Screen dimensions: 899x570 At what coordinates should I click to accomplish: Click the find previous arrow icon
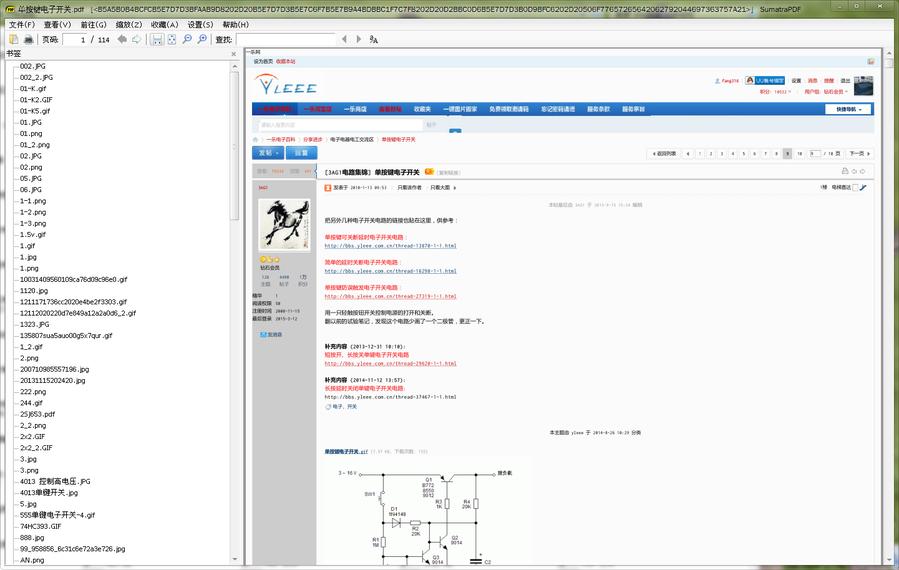click(345, 39)
